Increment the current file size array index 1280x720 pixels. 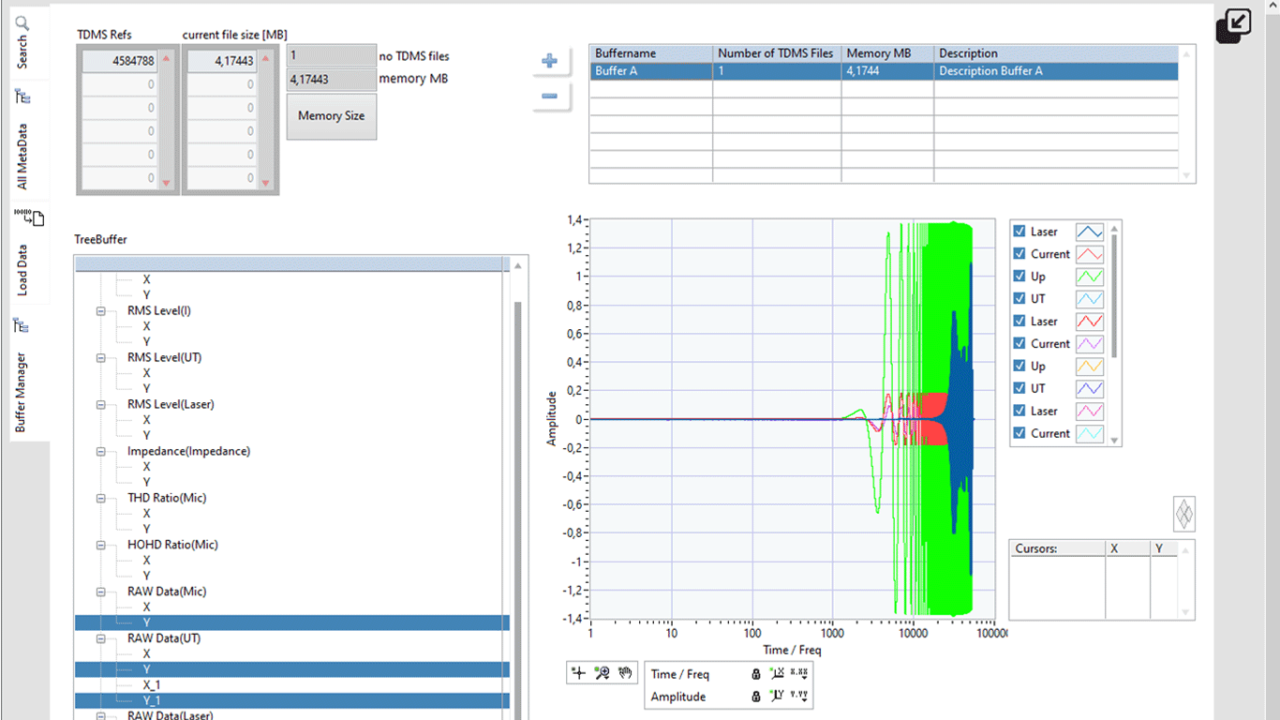click(x=266, y=57)
